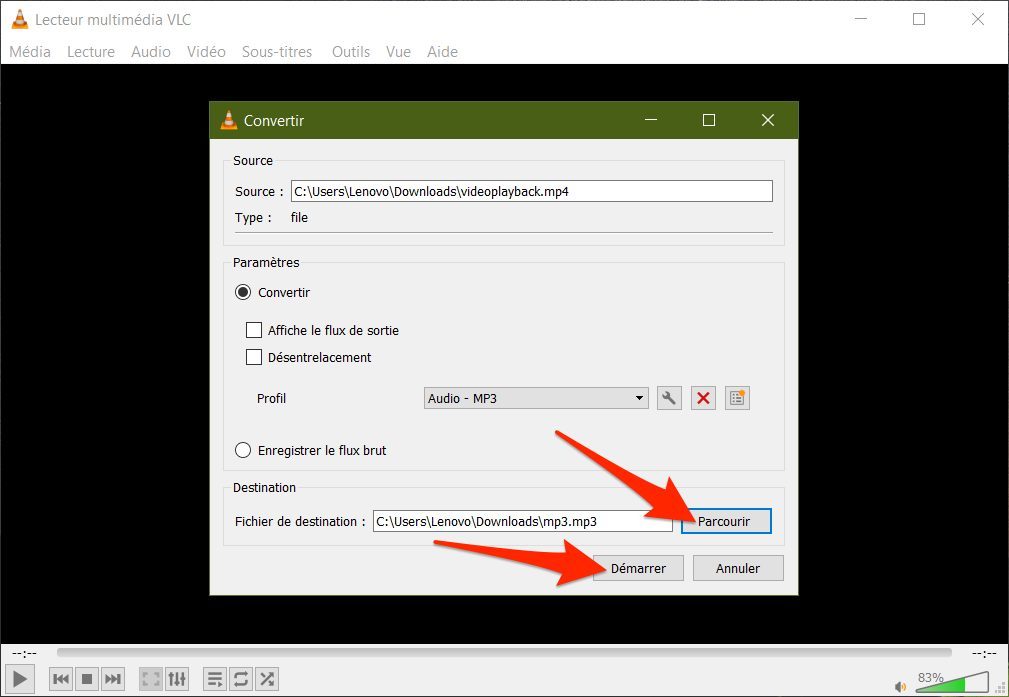Toggle fullscreen video mode icon

pos(151,679)
